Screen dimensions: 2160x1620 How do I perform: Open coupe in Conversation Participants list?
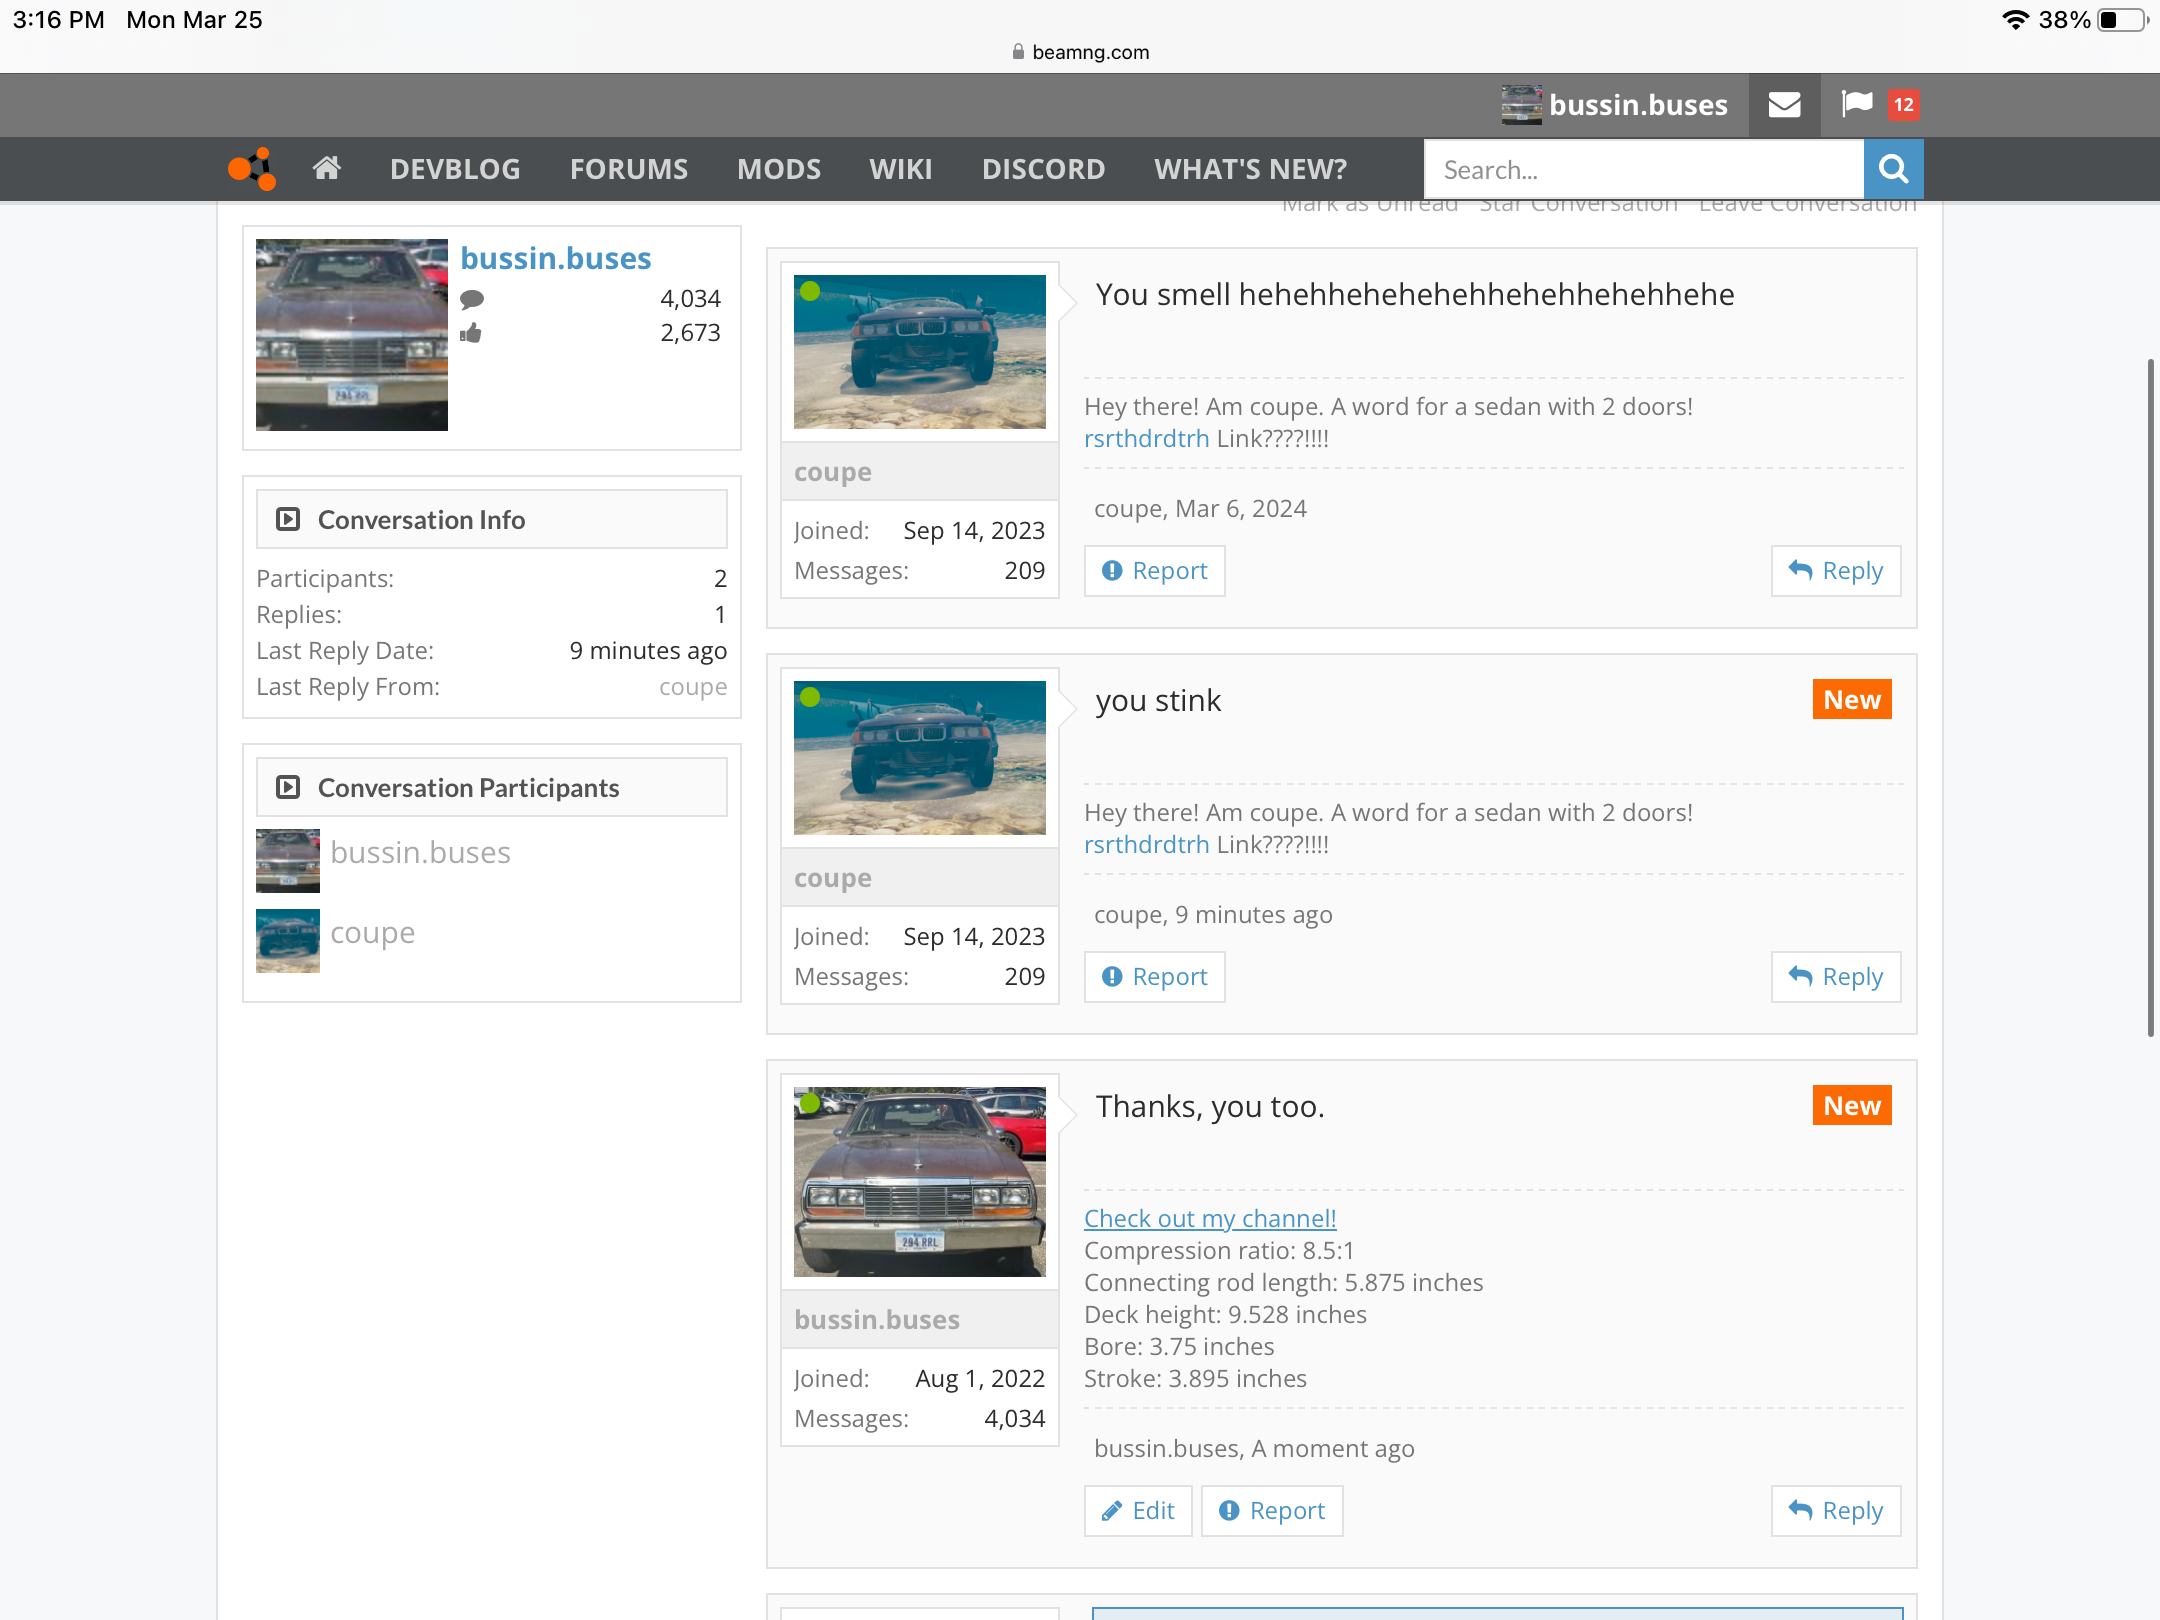(x=373, y=932)
